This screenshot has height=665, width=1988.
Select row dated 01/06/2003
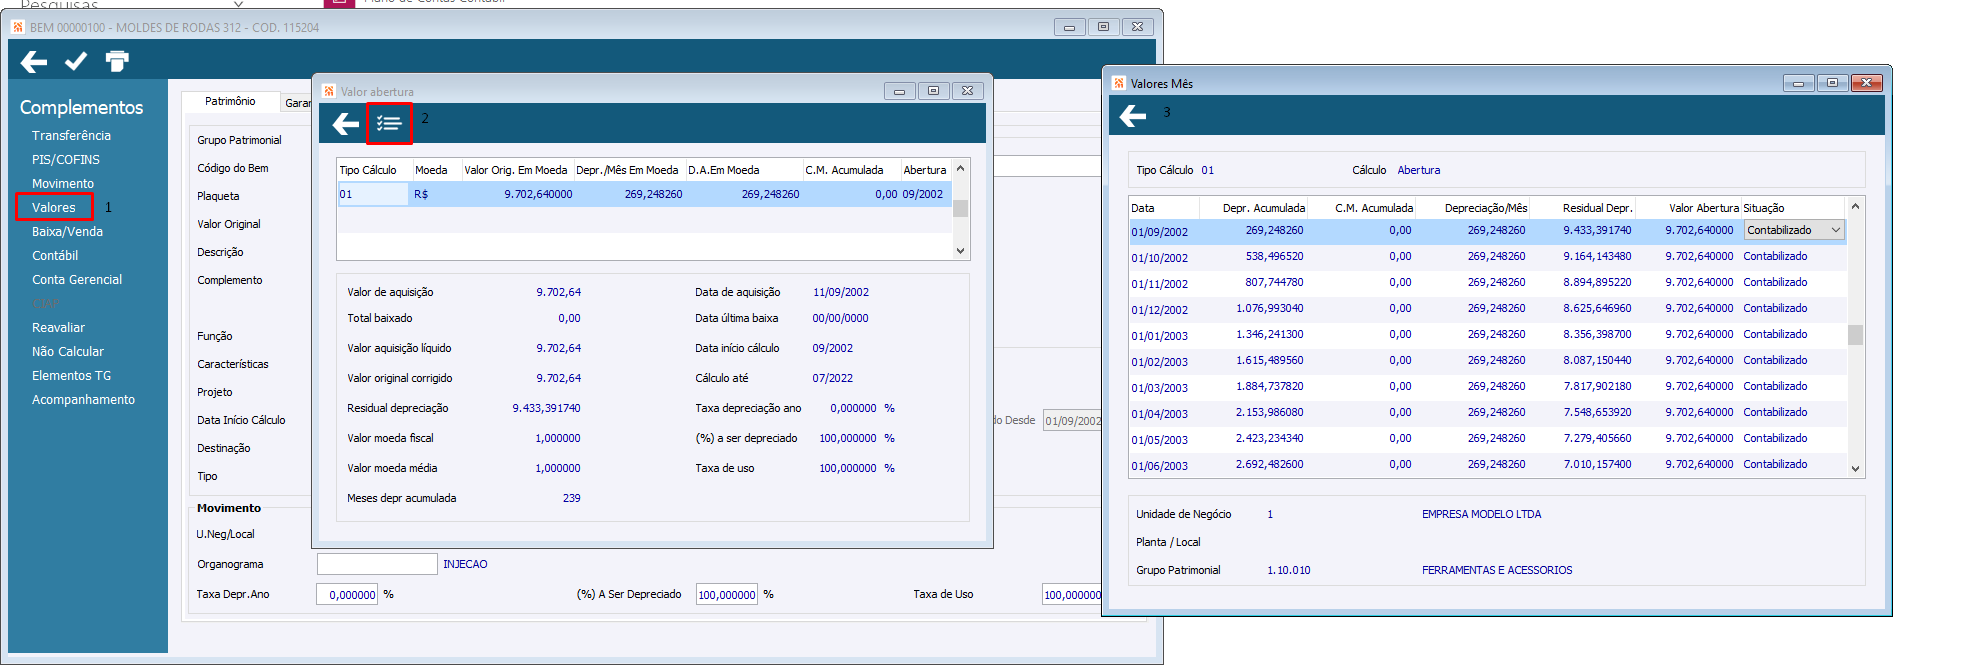point(1488,465)
